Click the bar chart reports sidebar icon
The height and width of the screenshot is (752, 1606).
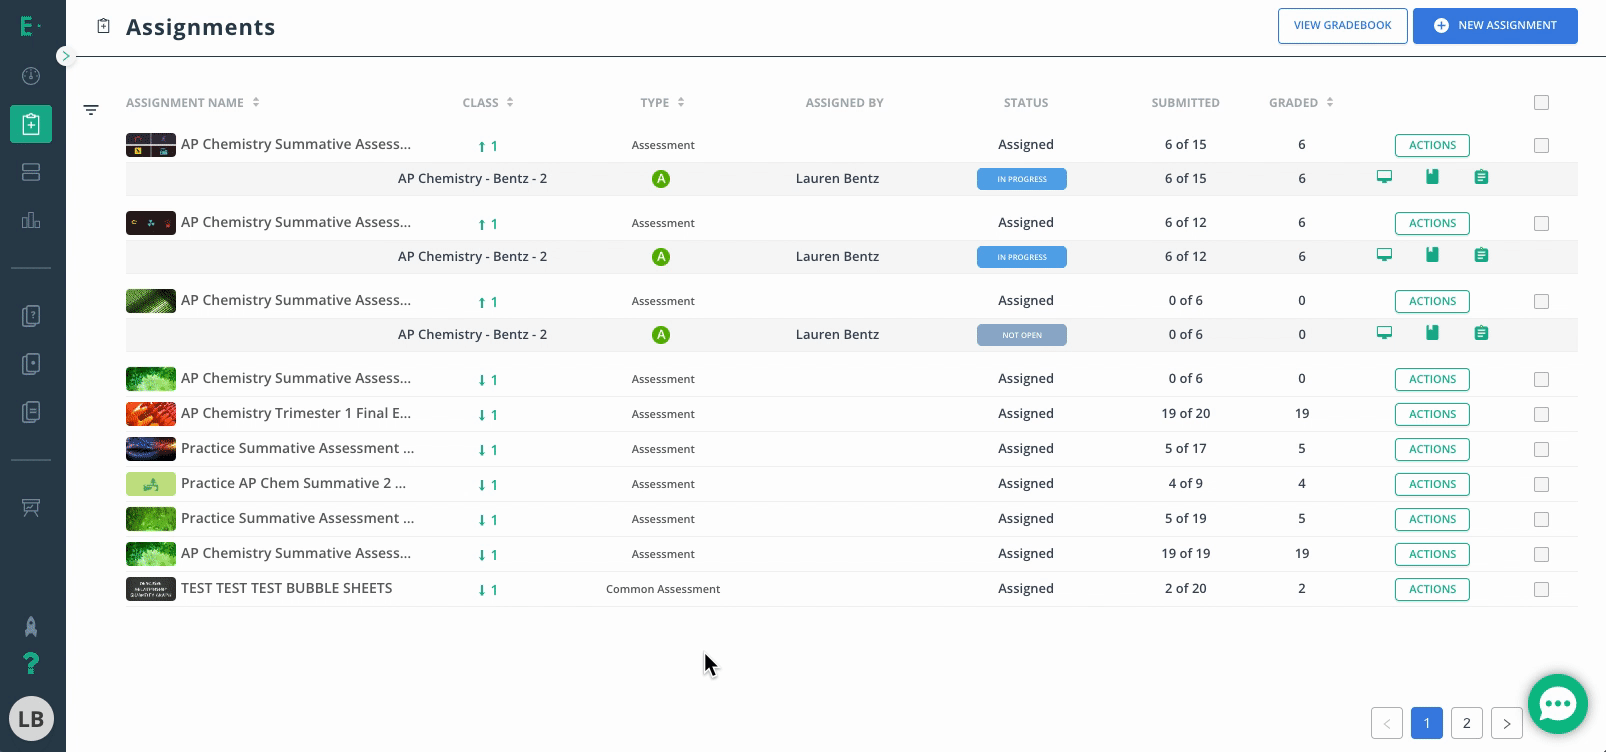click(x=31, y=221)
